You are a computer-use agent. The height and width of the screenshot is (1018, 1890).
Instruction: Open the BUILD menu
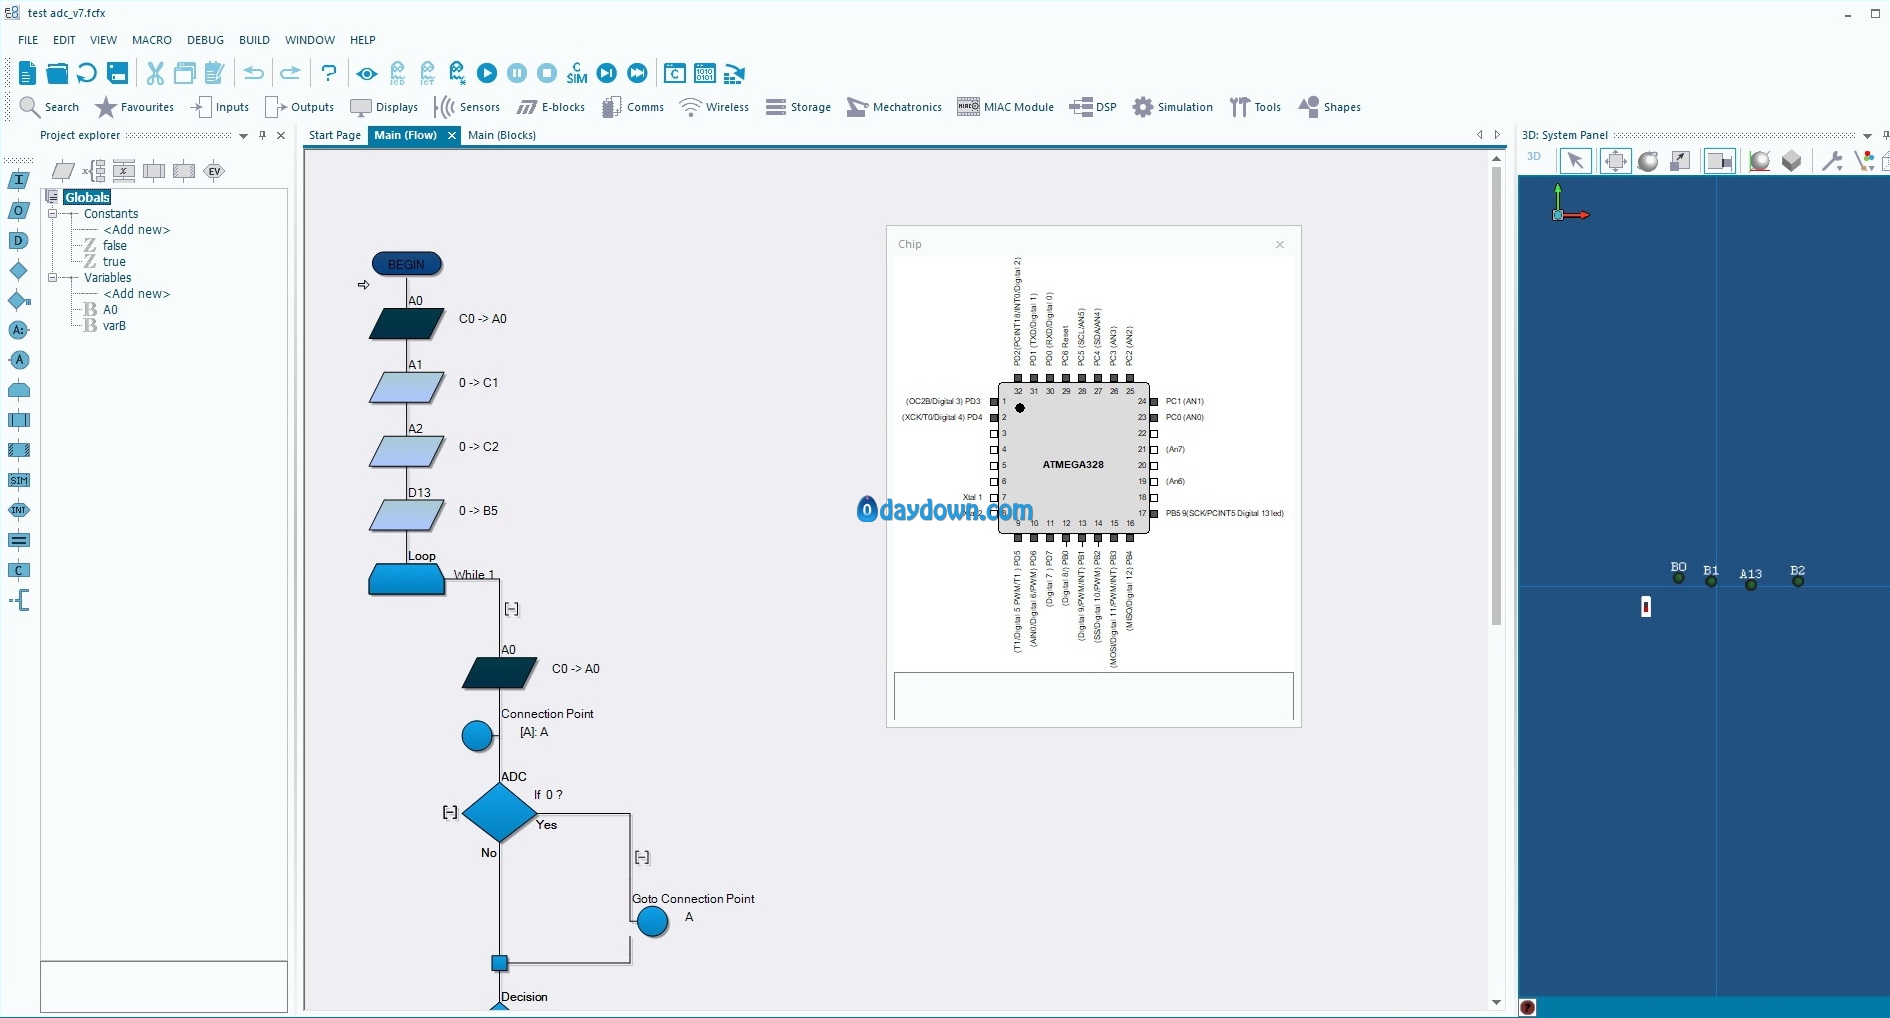coord(254,40)
